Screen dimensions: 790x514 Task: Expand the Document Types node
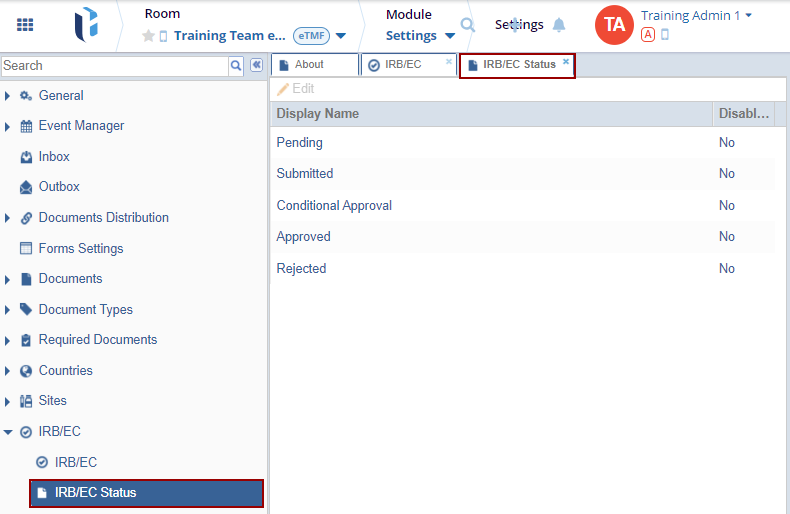pos(8,310)
